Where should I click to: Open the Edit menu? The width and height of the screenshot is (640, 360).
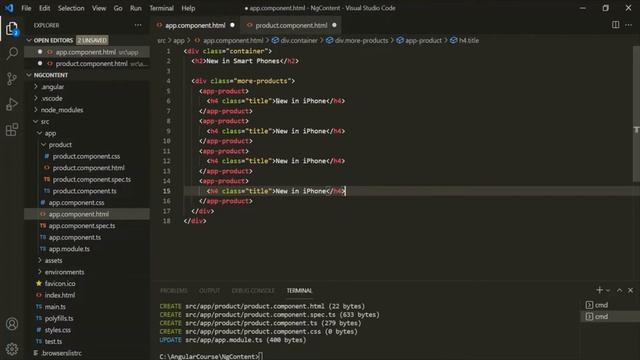coord(44,8)
